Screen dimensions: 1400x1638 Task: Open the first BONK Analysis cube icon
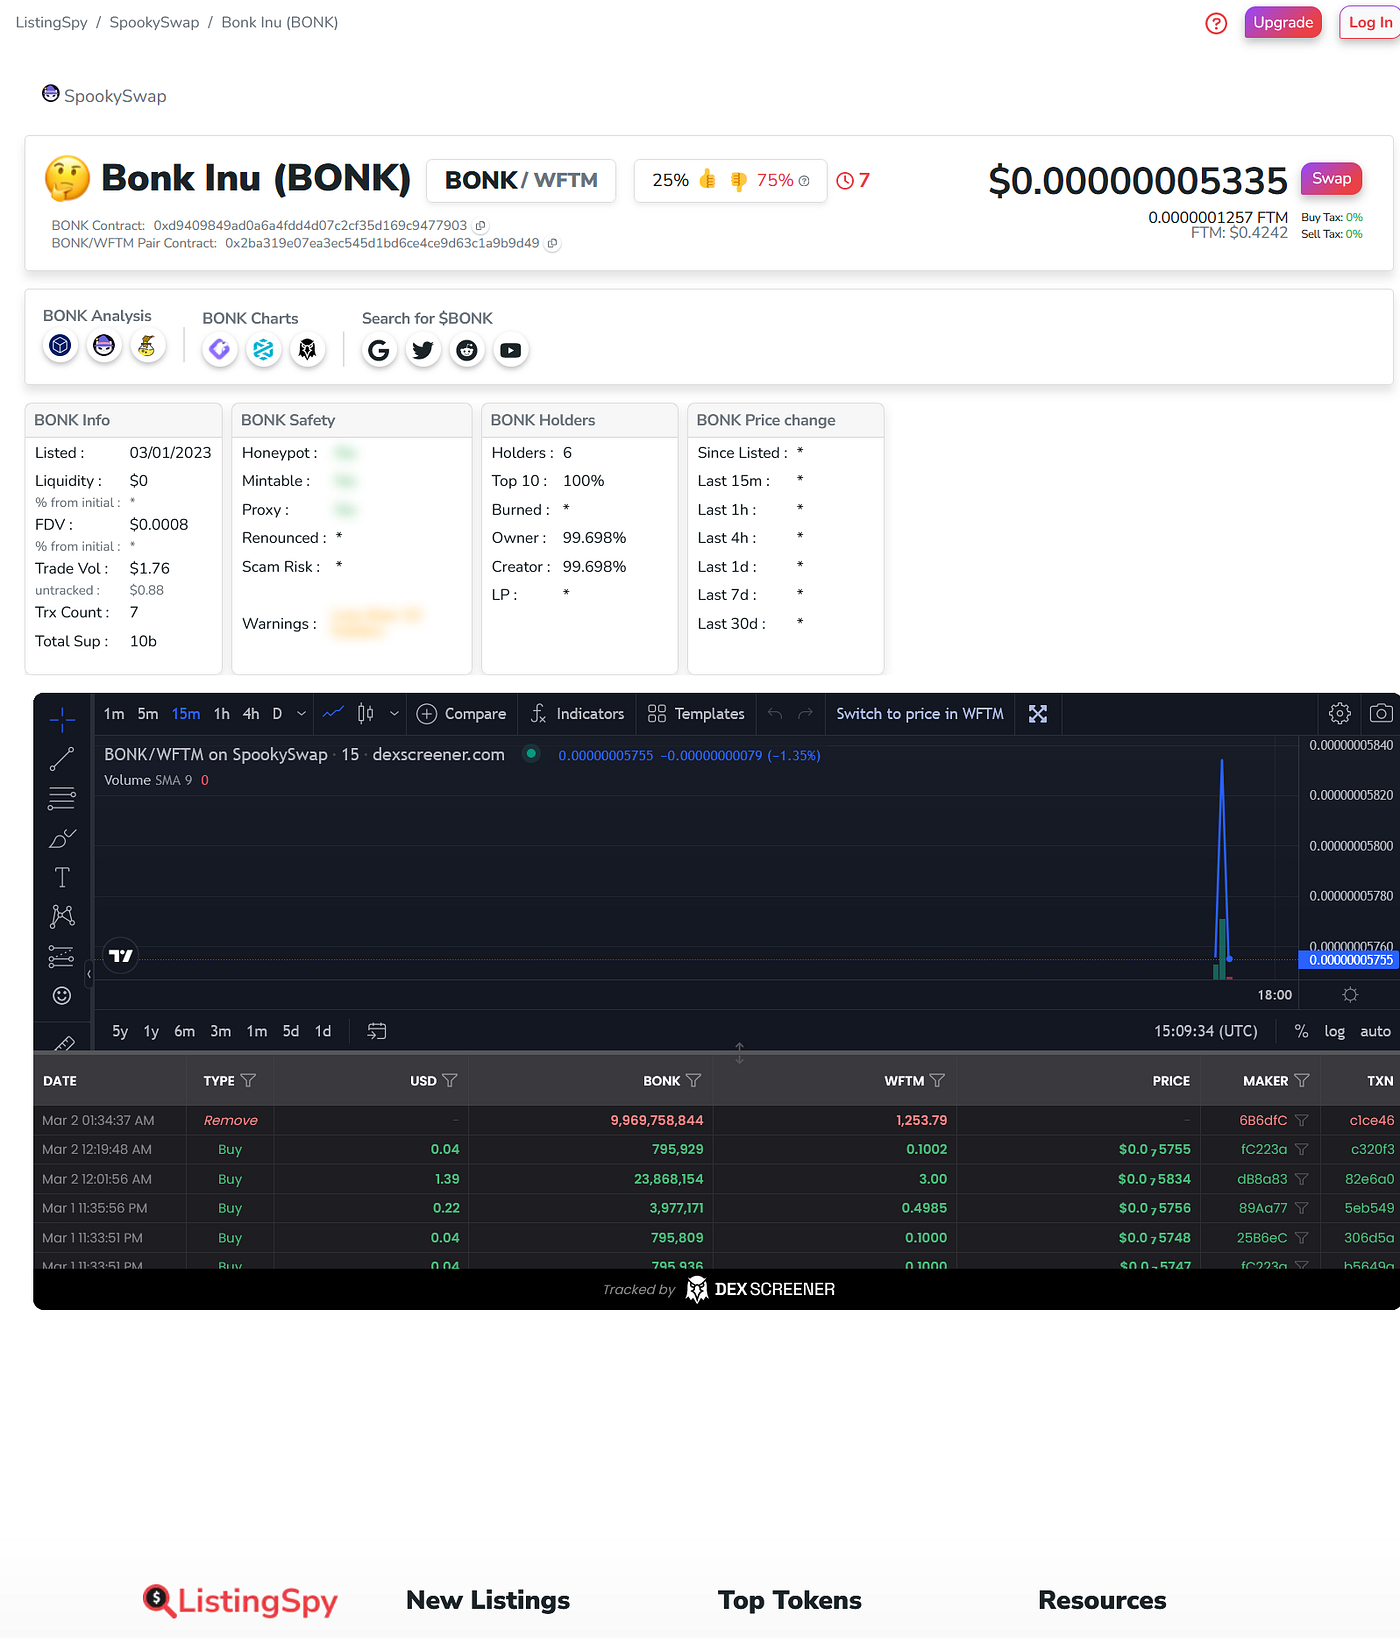click(x=61, y=346)
